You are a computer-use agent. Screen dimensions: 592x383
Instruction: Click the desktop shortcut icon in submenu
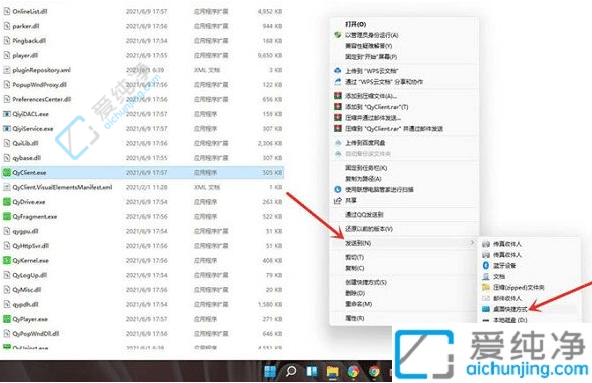point(486,309)
